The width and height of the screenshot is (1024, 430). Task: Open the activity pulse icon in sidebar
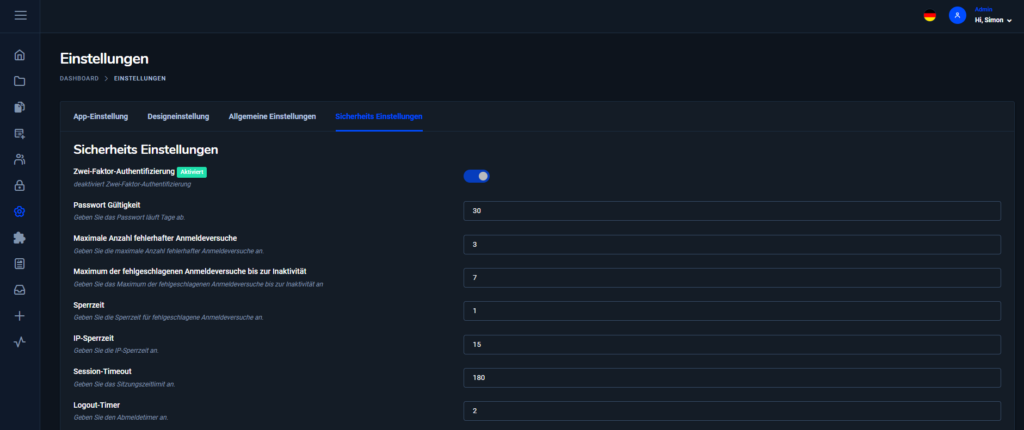20,342
